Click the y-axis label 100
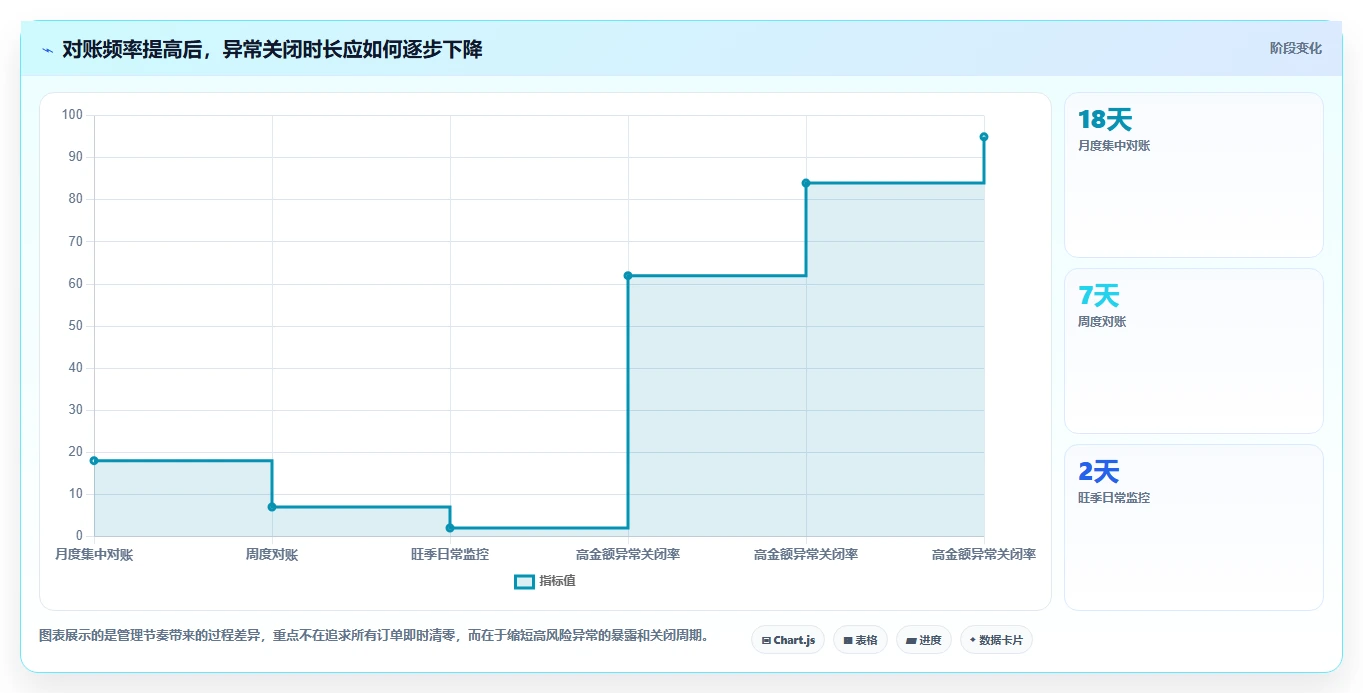1363x693 pixels. [x=72, y=115]
